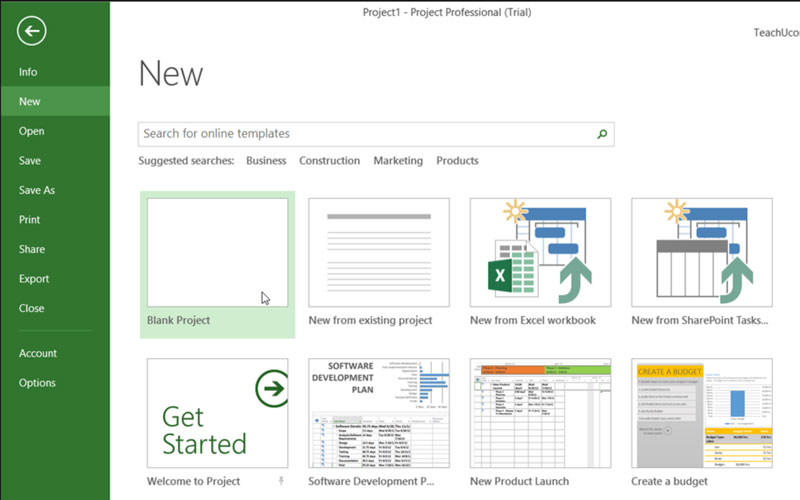Open the Get Started welcome thumbnail
The width and height of the screenshot is (800, 500).
pos(217,413)
